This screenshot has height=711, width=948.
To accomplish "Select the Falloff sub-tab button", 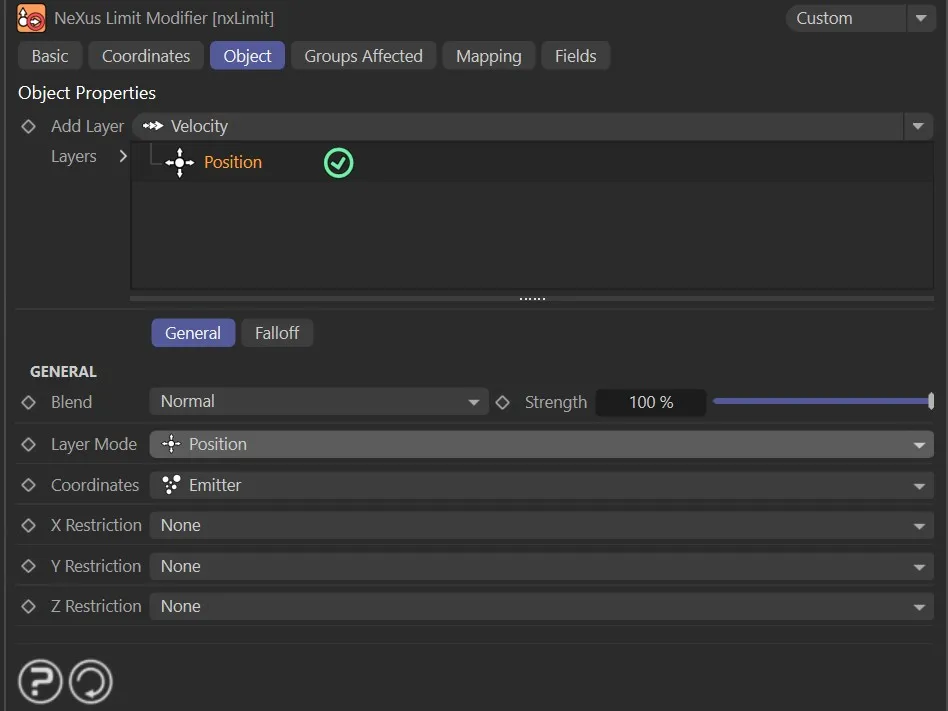I will tap(276, 333).
